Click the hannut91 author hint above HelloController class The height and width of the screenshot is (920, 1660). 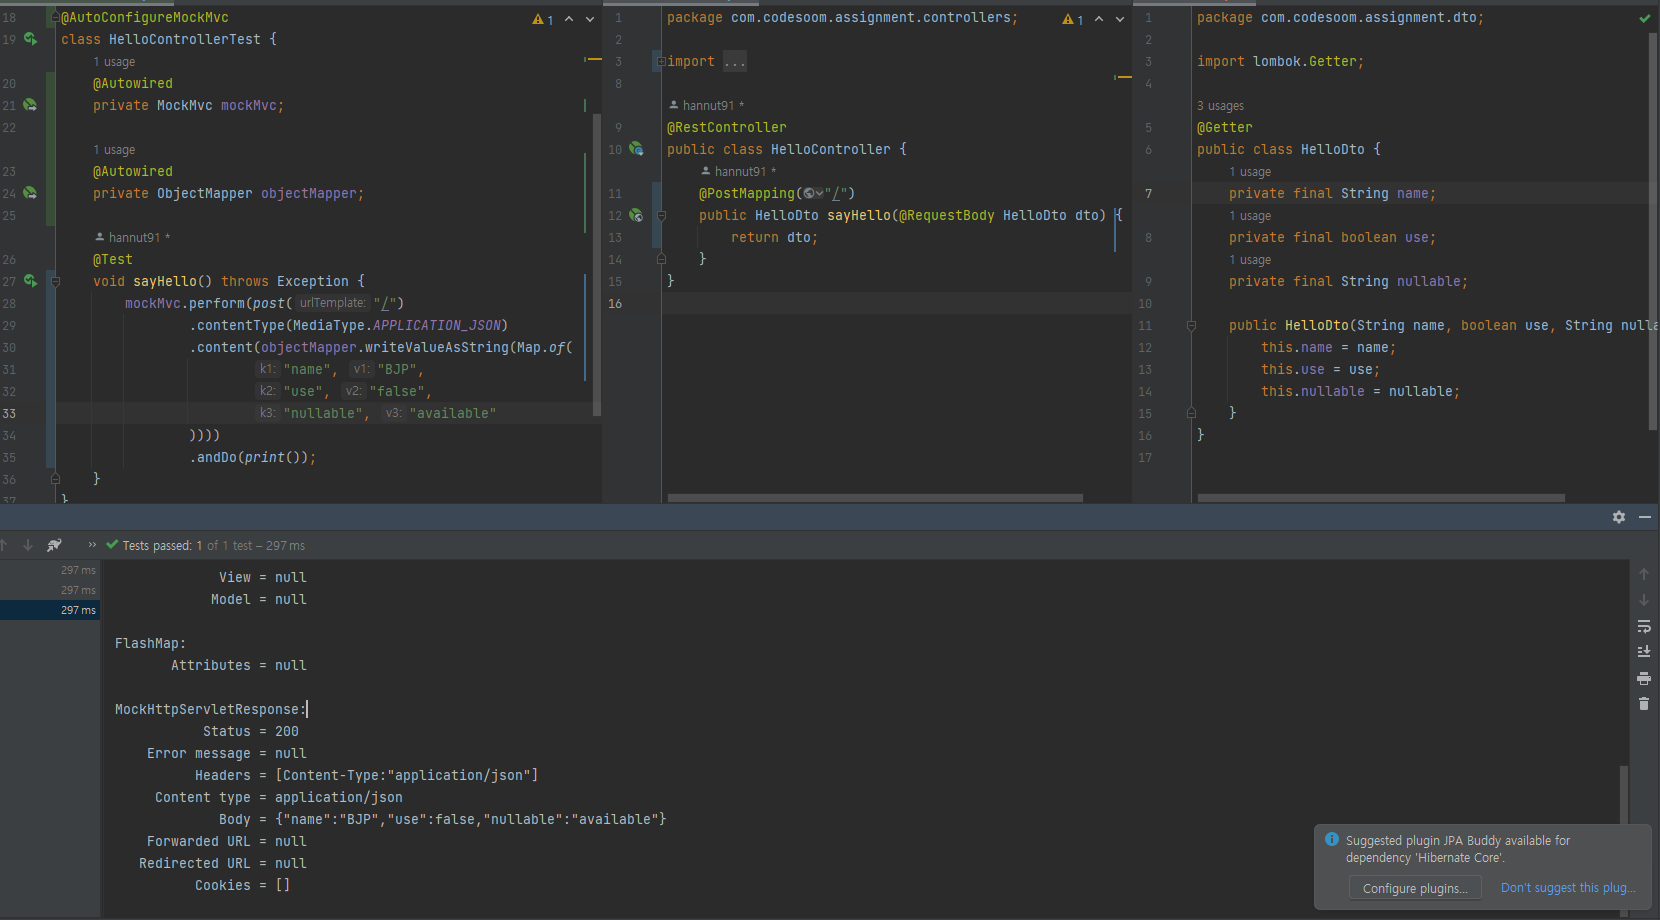[706, 106]
